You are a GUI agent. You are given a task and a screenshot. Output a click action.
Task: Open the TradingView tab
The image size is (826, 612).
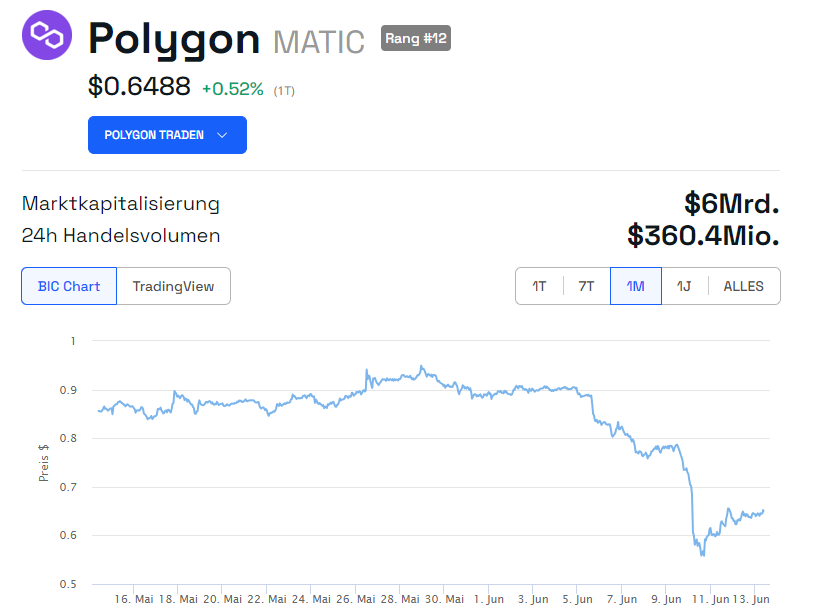pos(173,286)
